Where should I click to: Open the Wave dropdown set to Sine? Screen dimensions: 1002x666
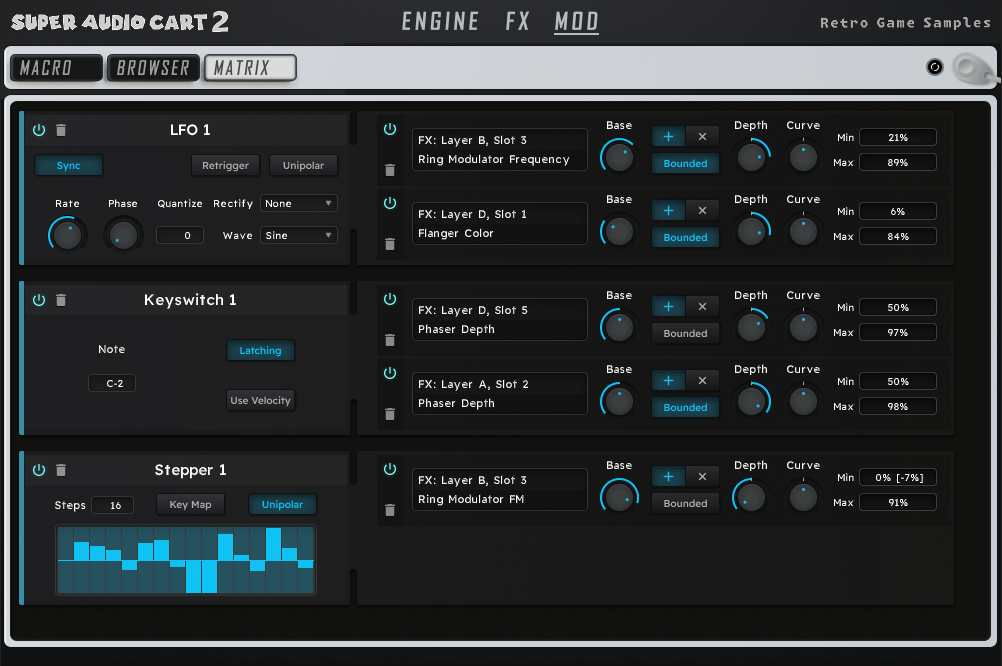click(299, 235)
